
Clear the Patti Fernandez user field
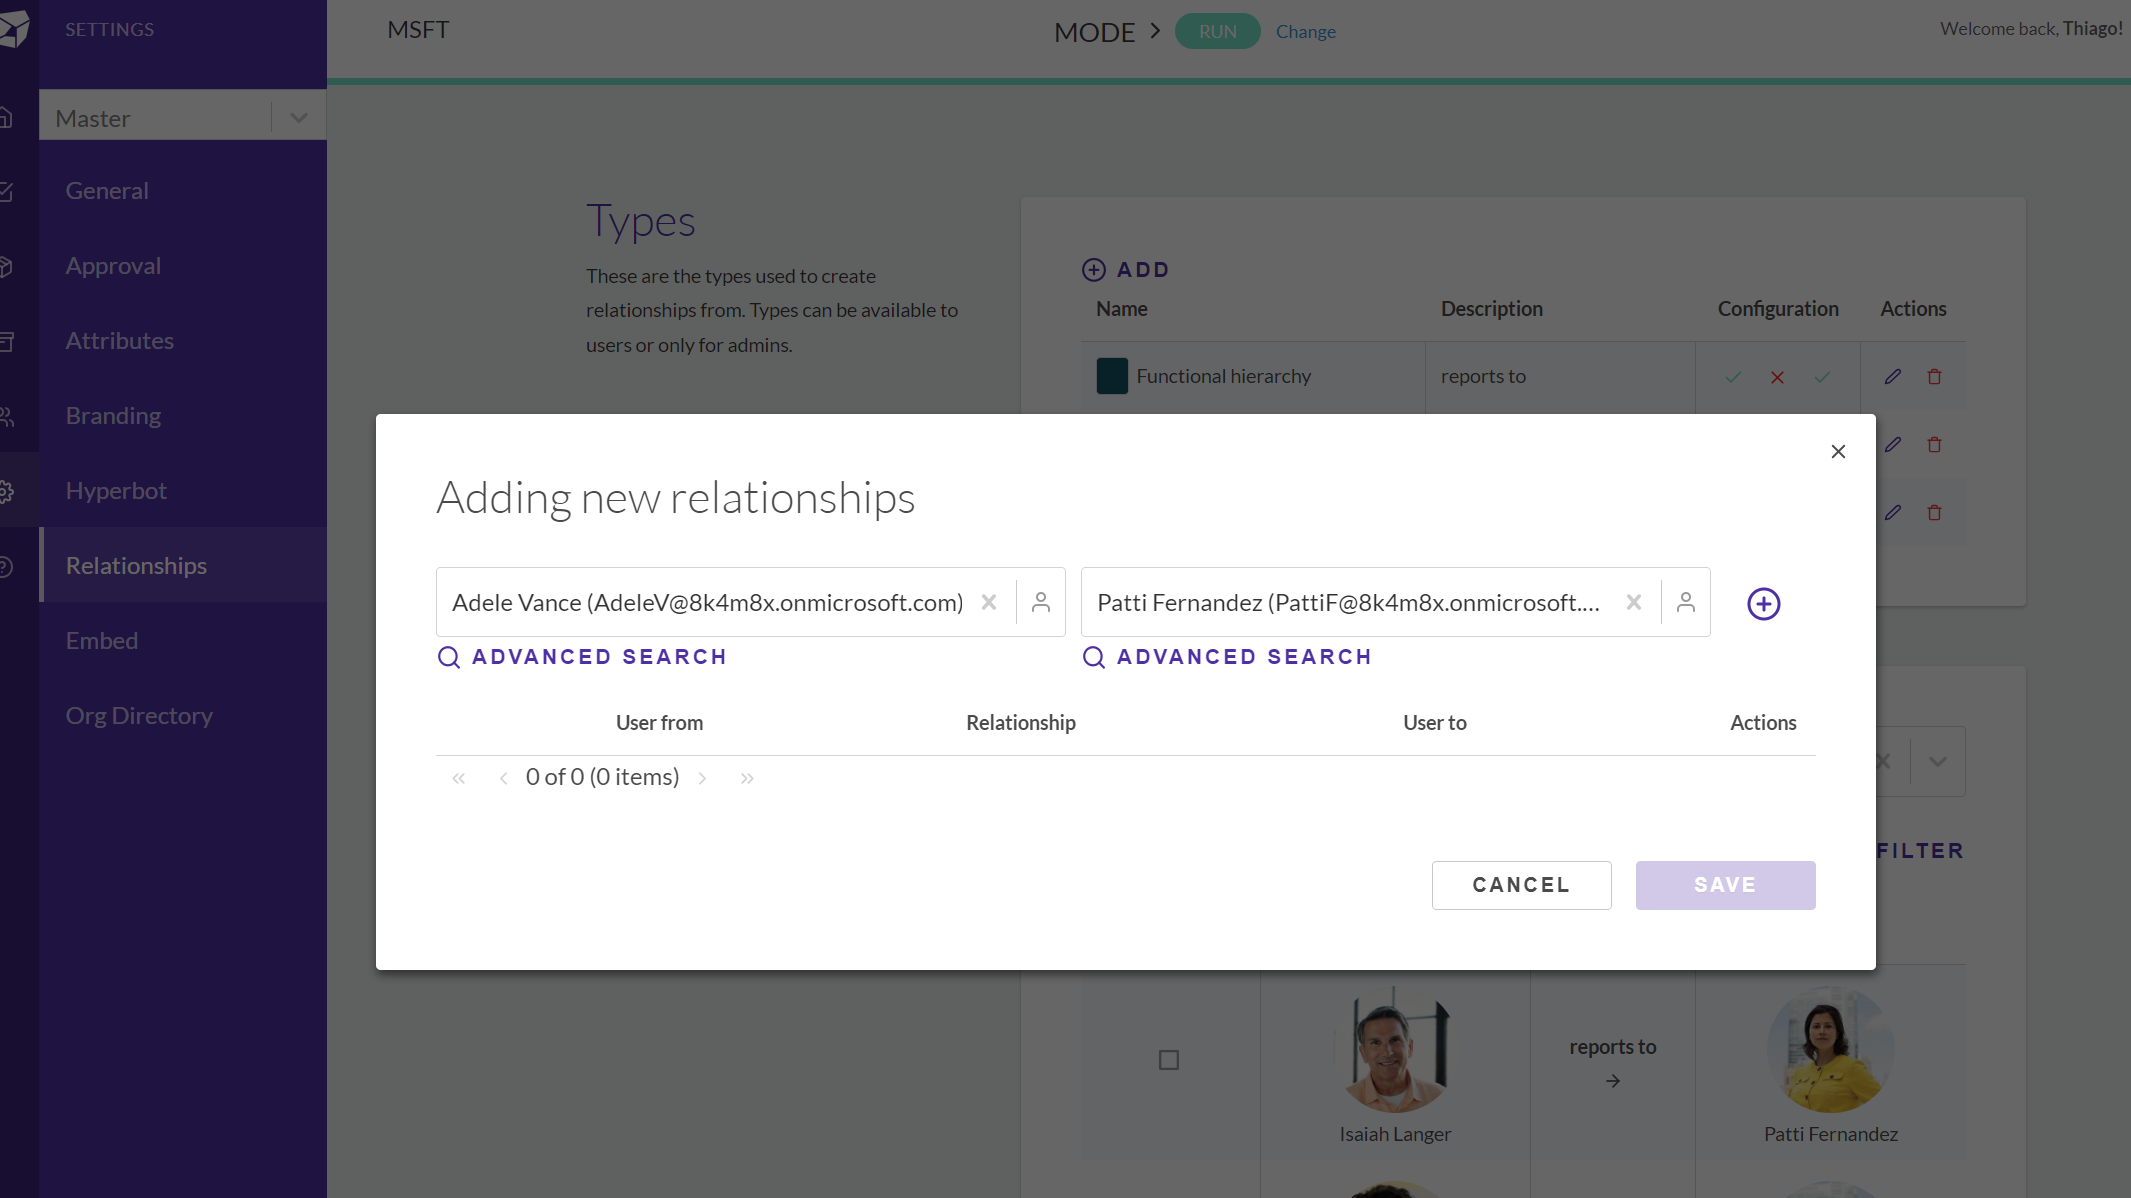[1634, 602]
